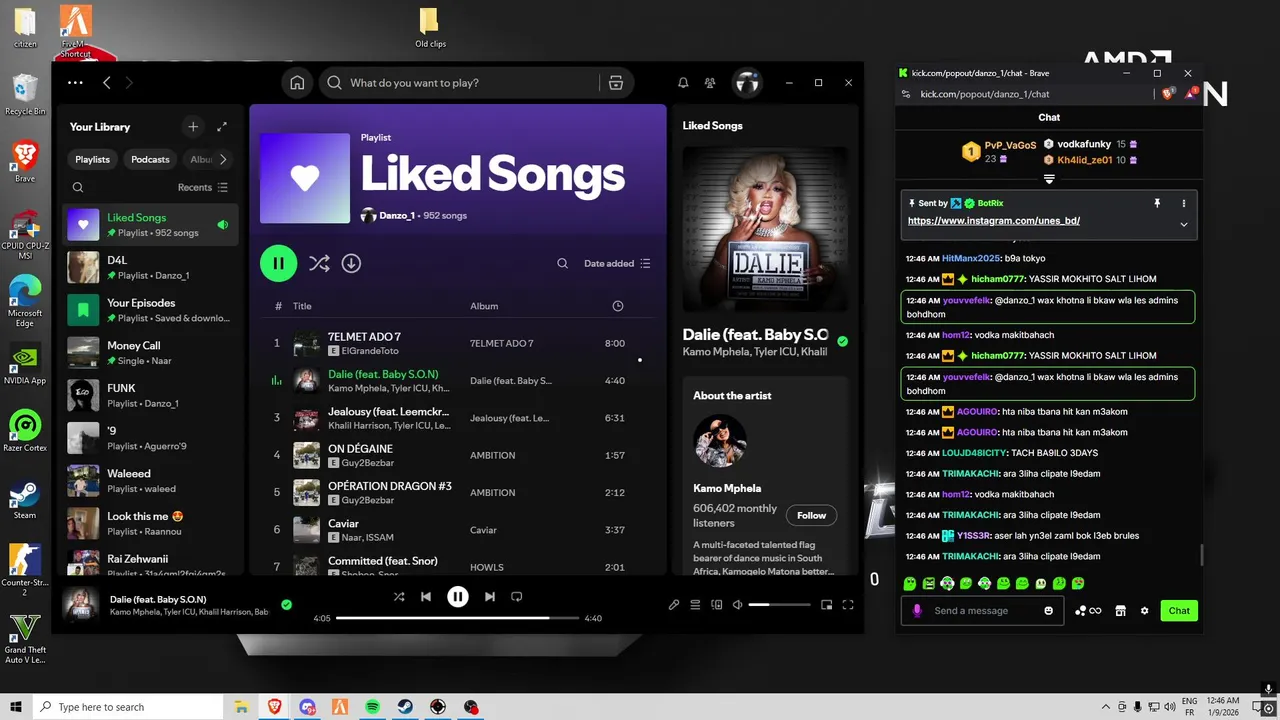This screenshot has width=1280, height=720.
Task: Toggle shuffle next to big green pause button
Action: point(319,263)
